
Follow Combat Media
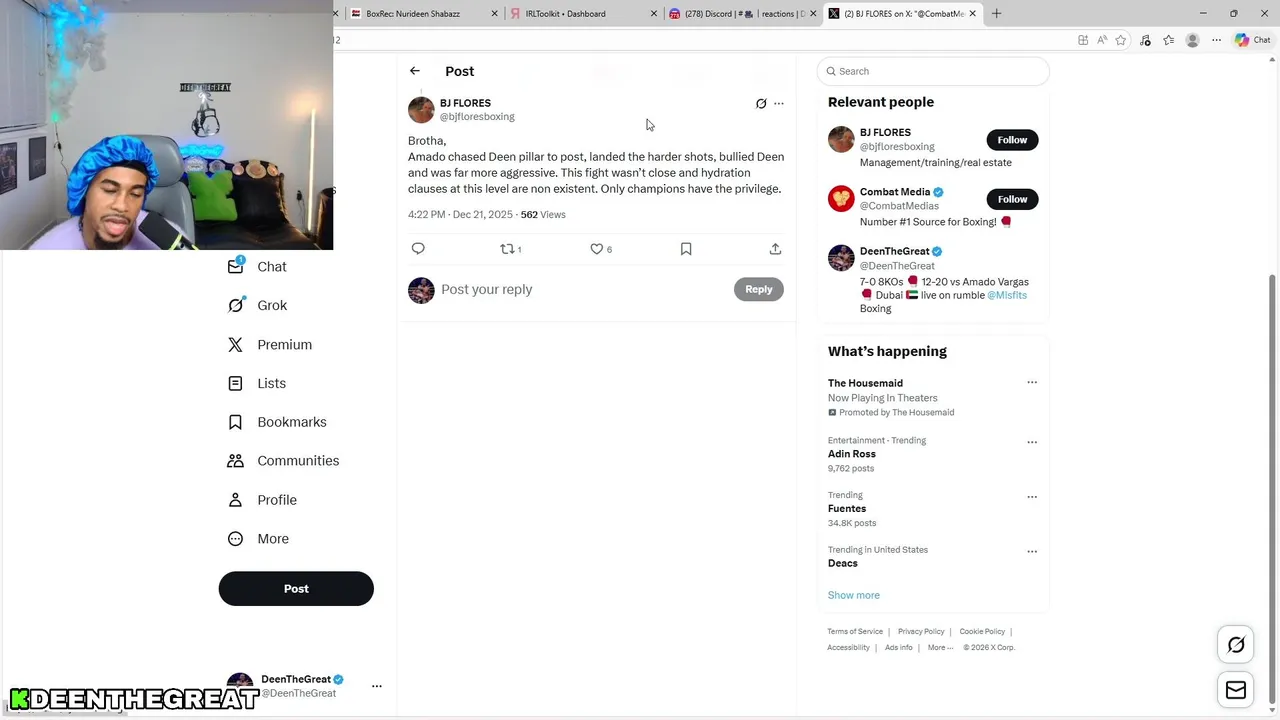[x=1012, y=199]
